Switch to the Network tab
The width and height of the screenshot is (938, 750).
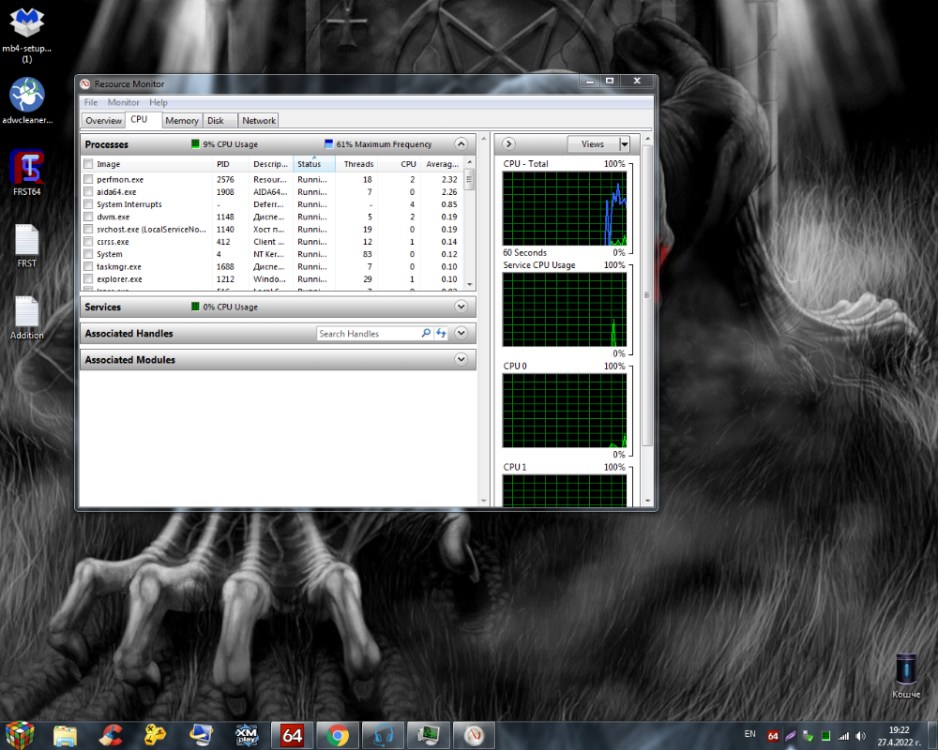click(259, 121)
